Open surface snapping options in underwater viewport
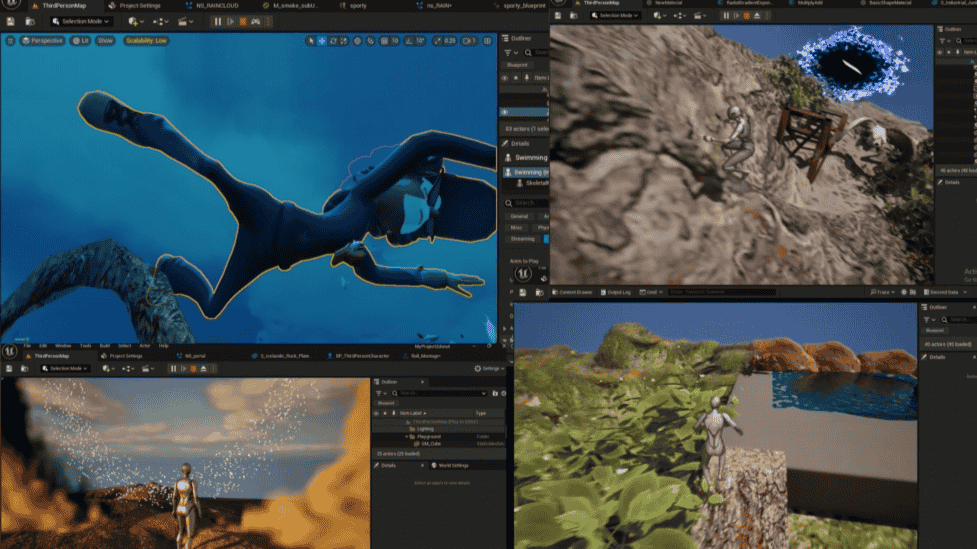 [x=371, y=41]
